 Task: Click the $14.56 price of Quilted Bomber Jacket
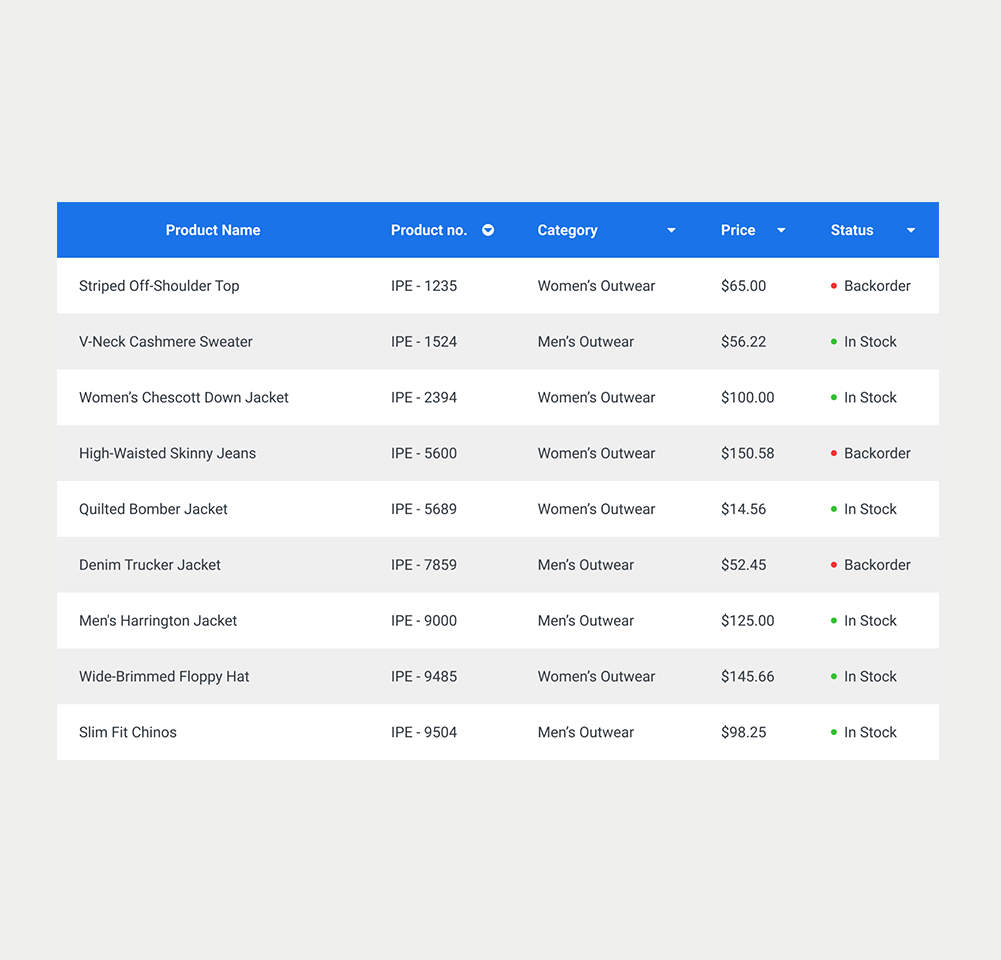pos(743,509)
